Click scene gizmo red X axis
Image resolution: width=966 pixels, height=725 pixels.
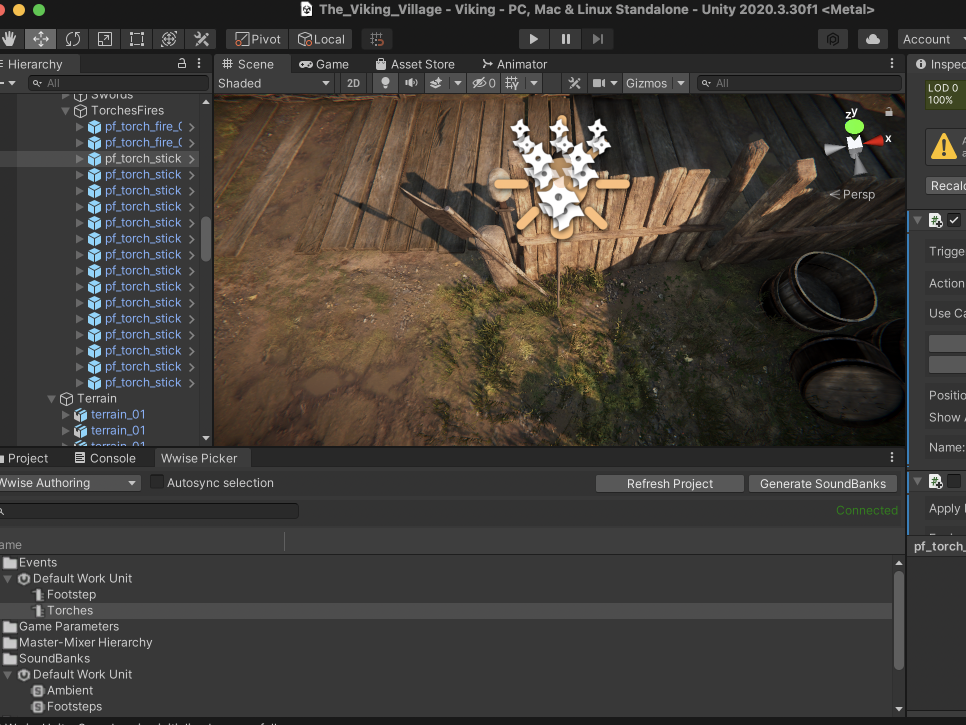coord(876,141)
